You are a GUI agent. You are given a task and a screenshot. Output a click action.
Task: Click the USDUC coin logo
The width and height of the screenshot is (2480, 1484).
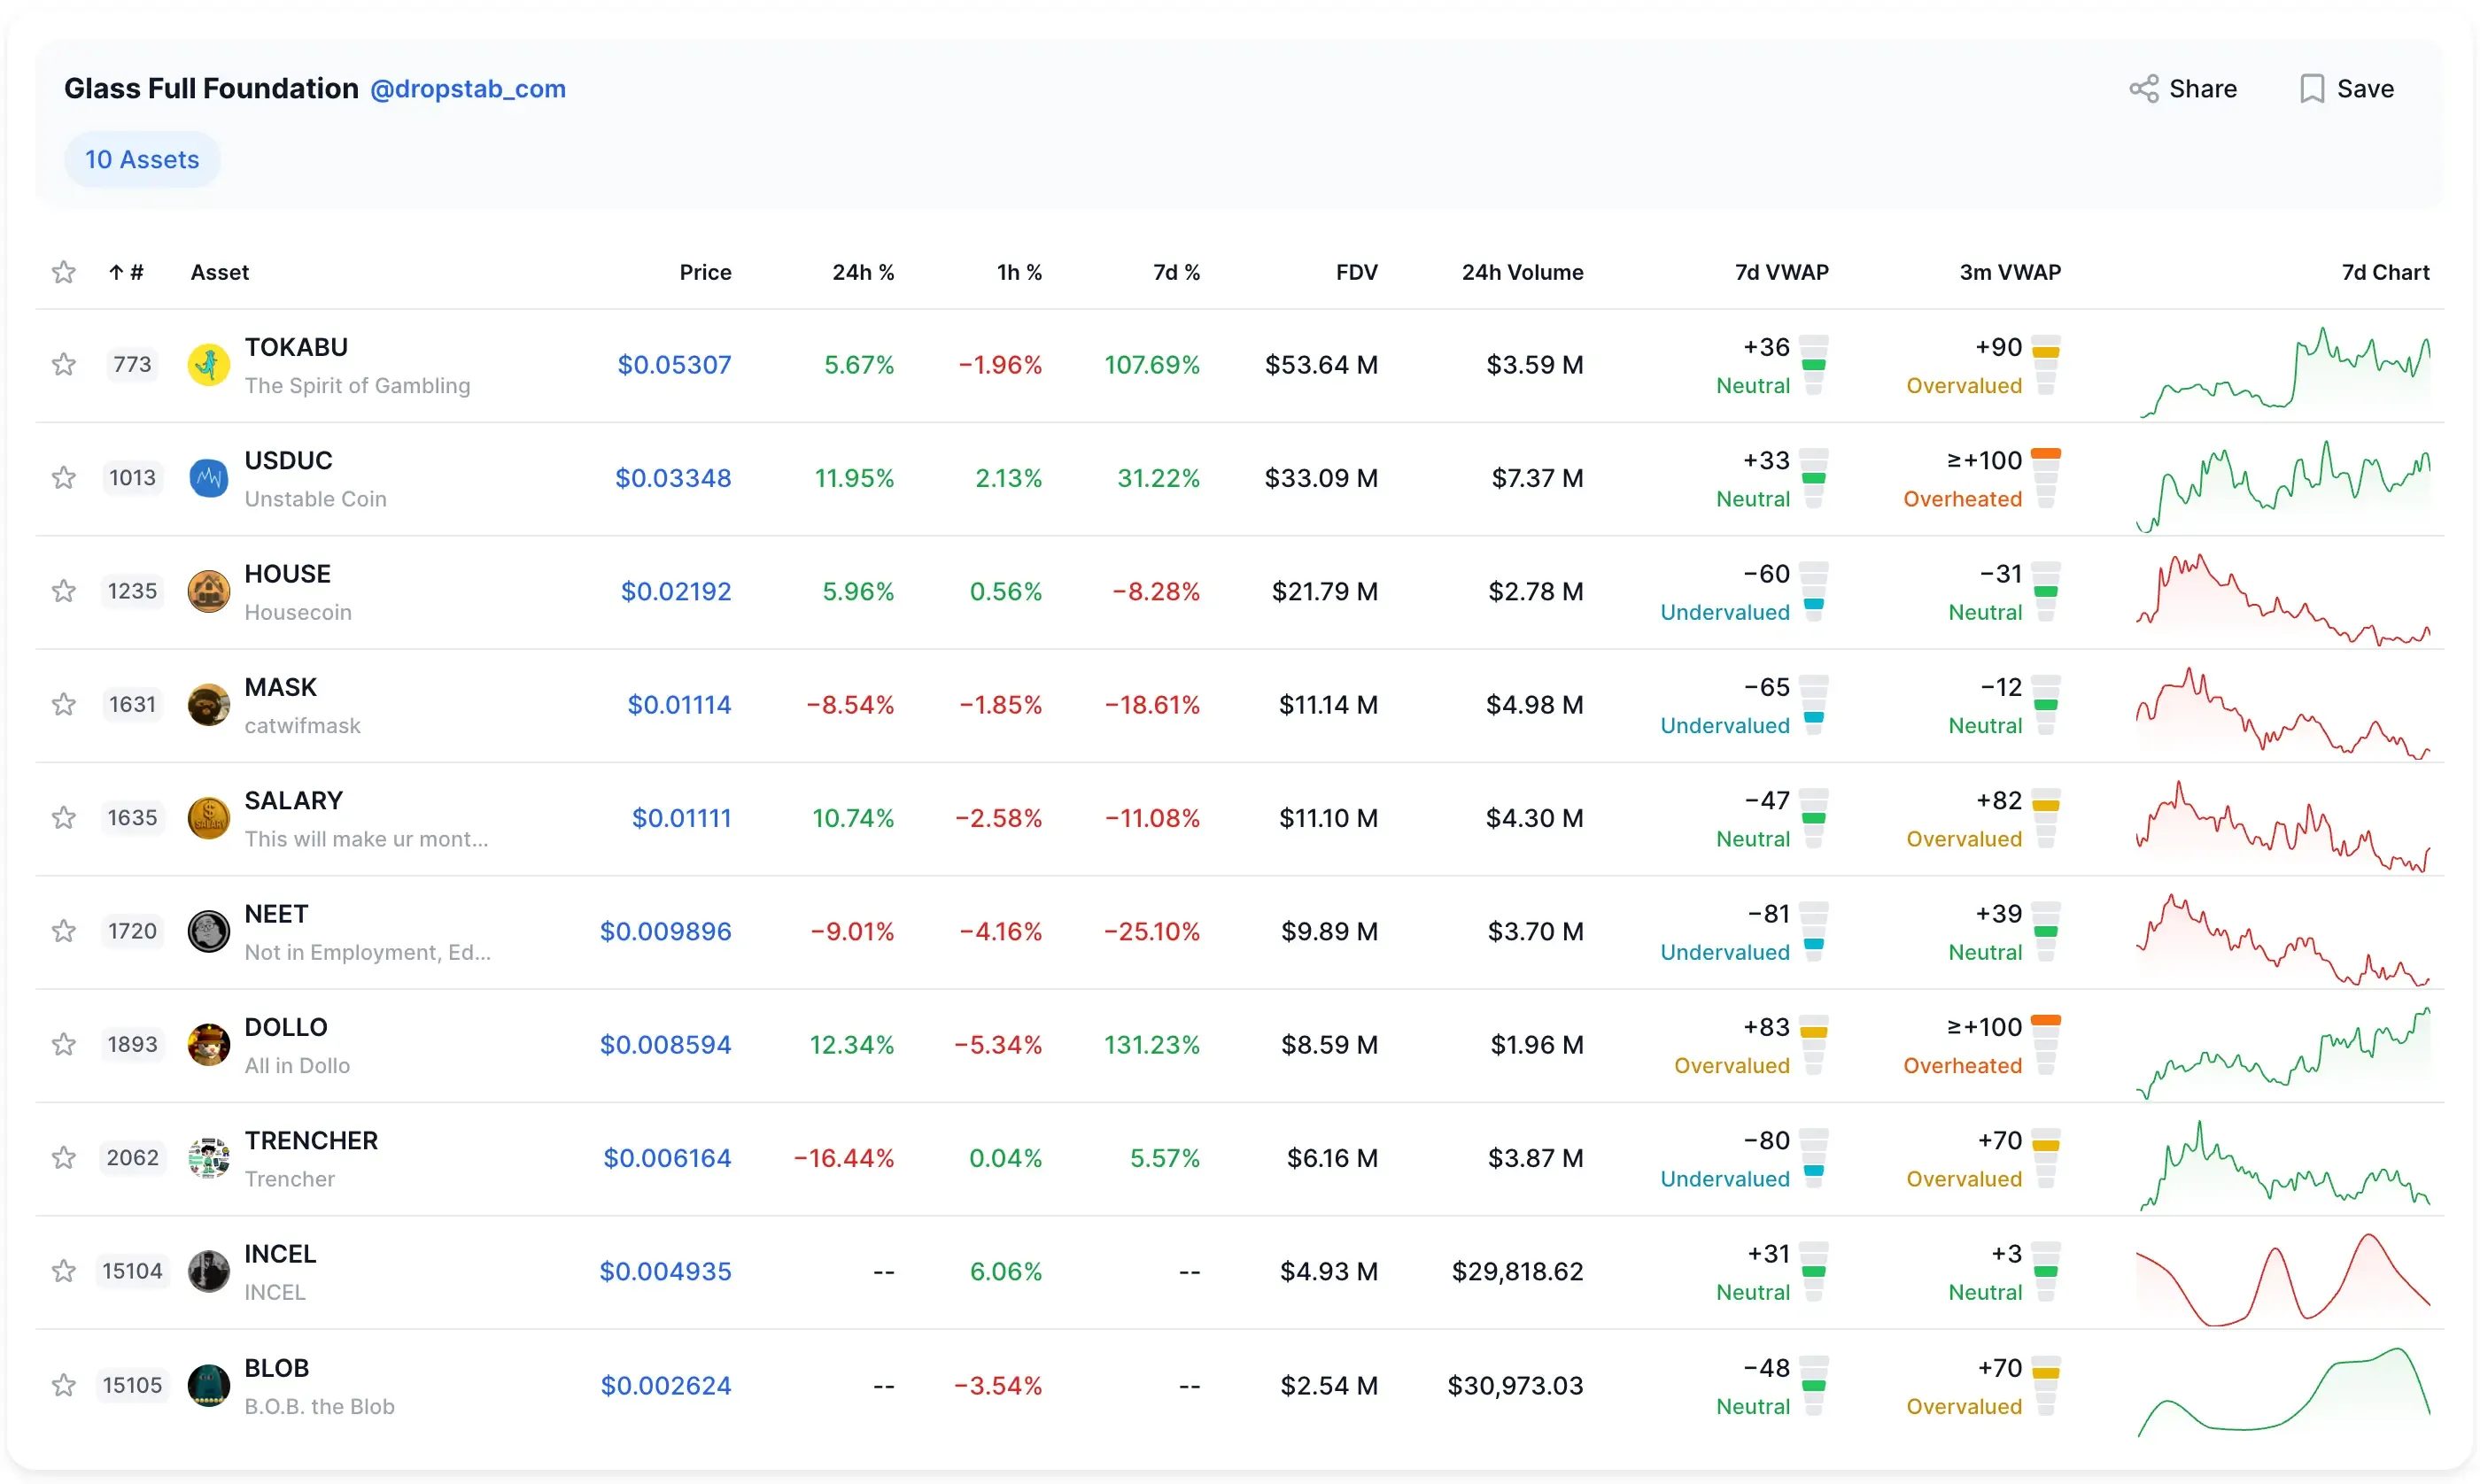click(x=208, y=478)
